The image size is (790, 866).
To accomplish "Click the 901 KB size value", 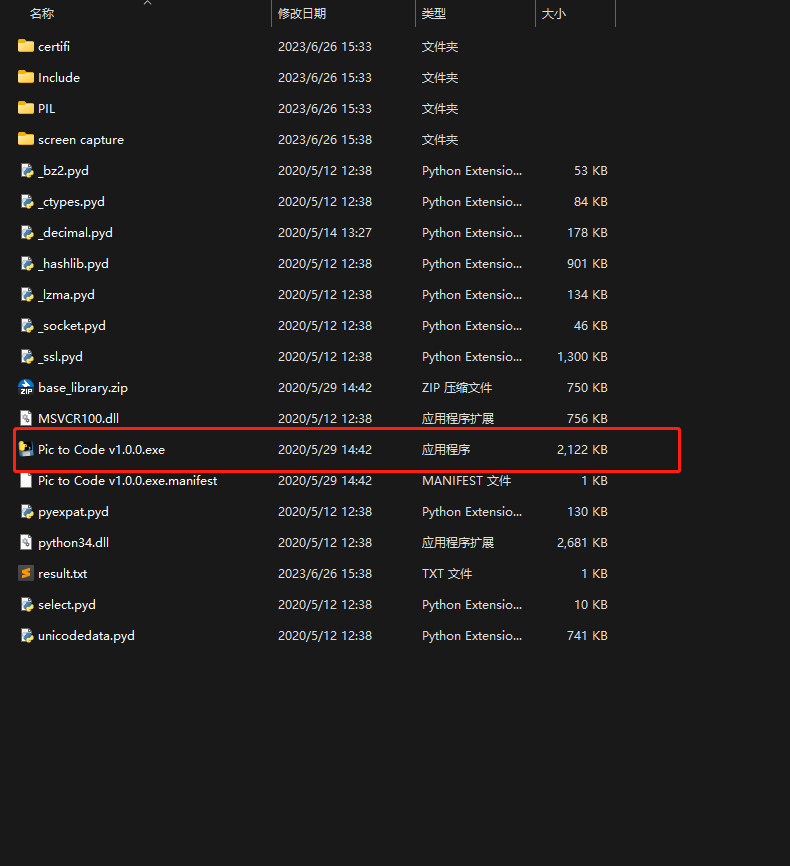I will 587,263.
